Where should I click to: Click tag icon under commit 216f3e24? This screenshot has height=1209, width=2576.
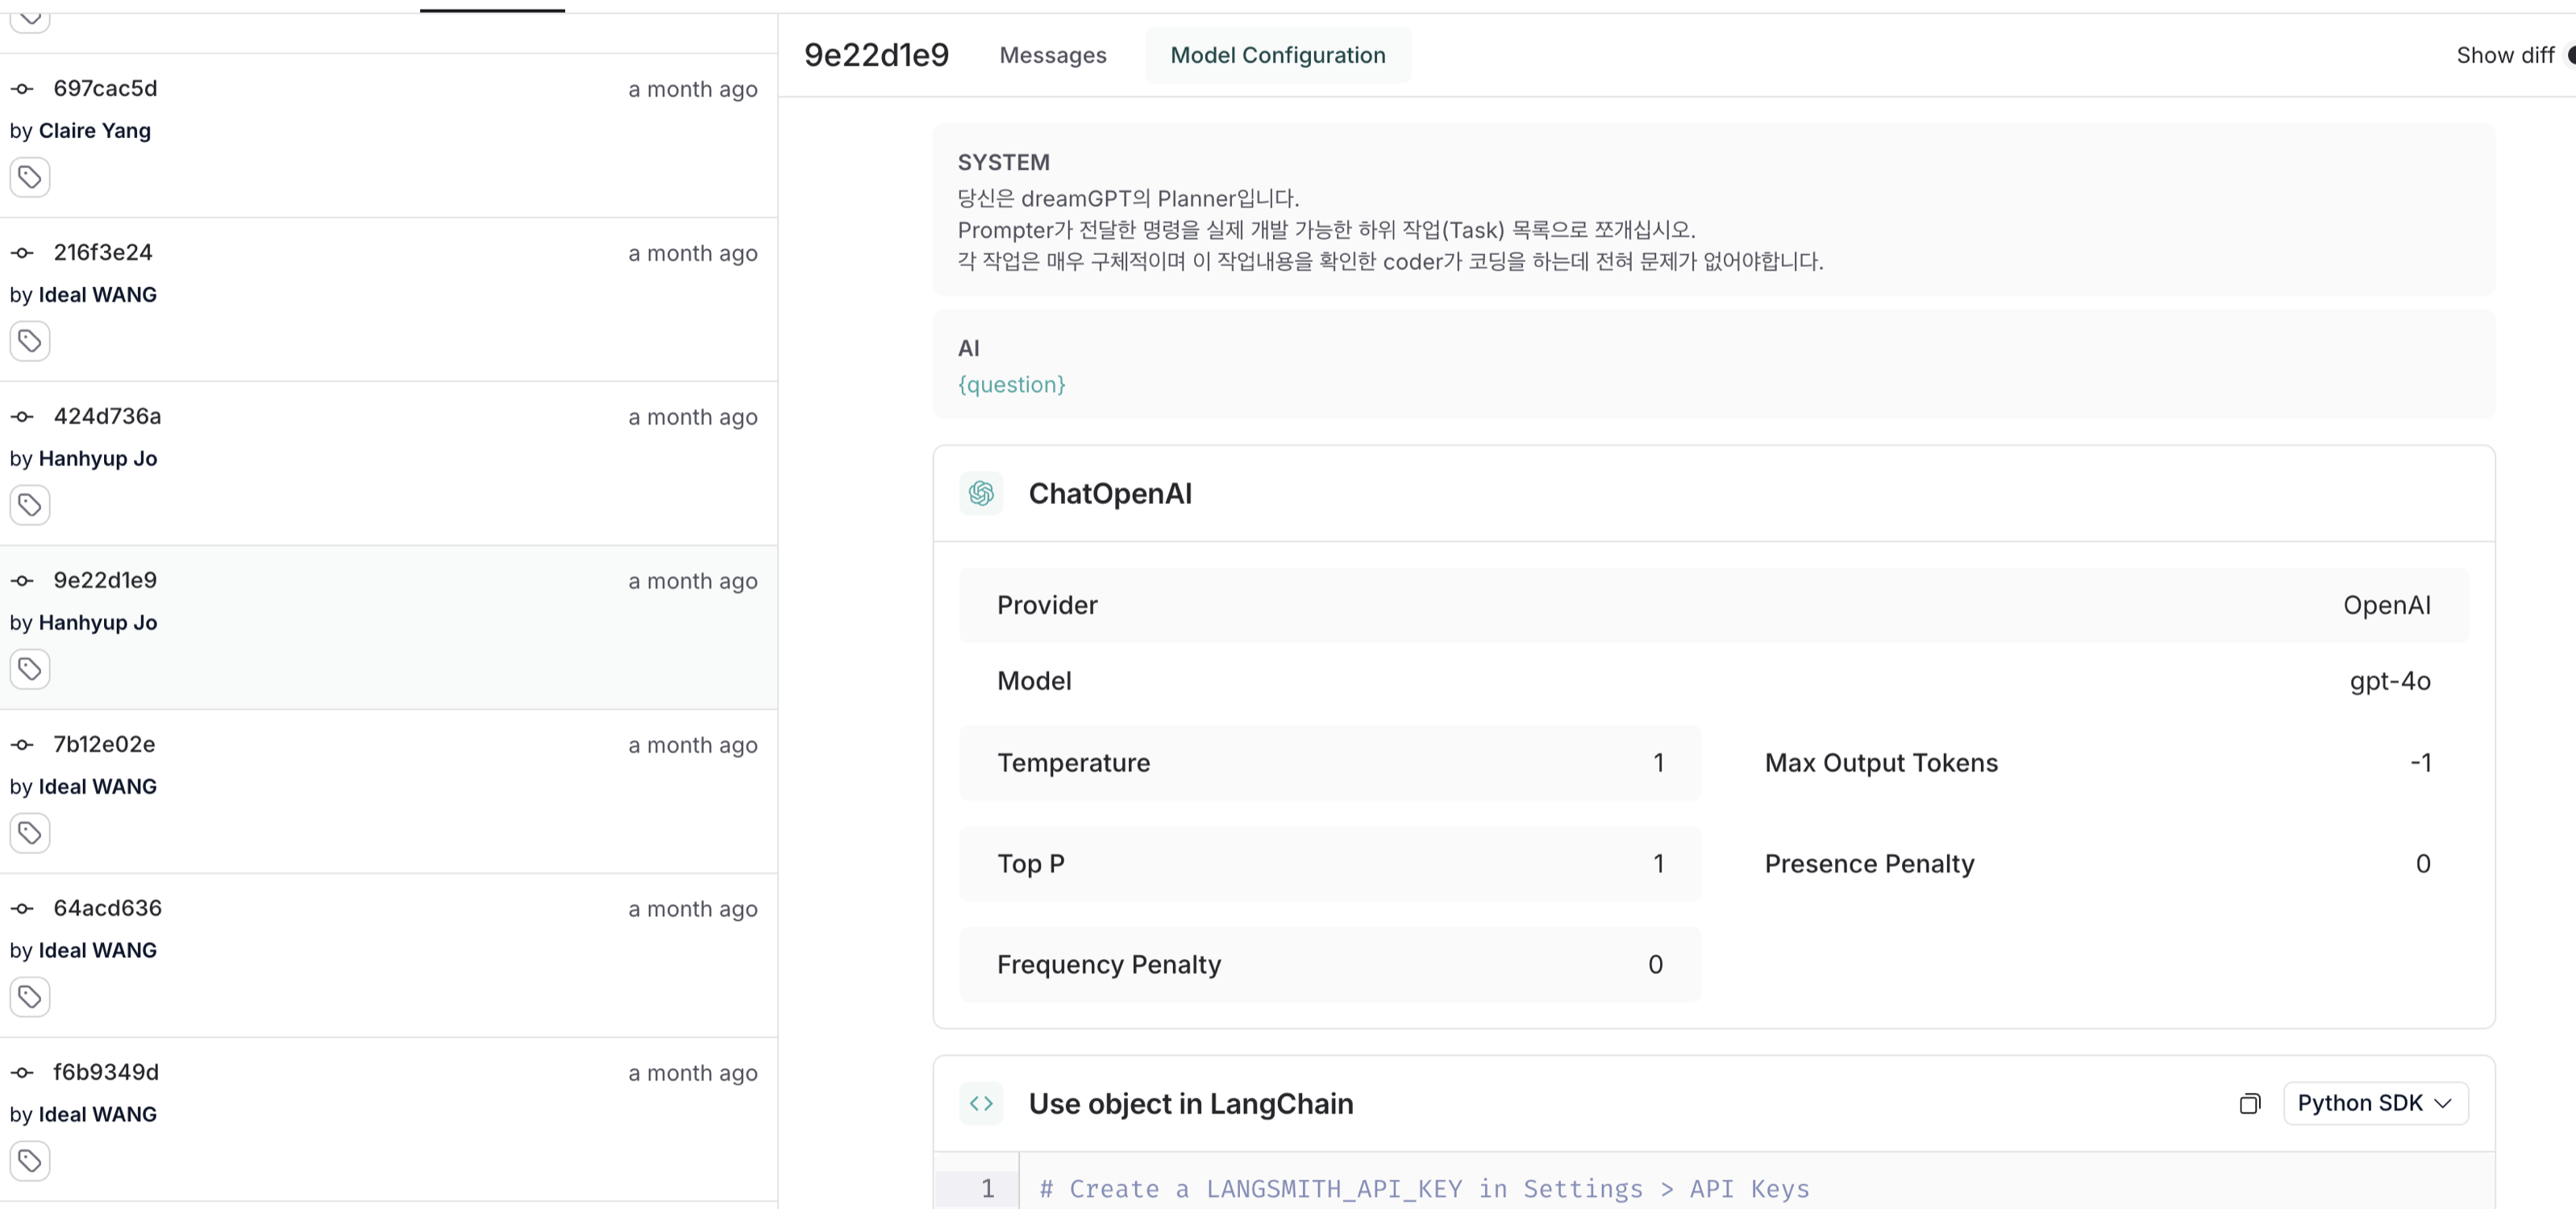[x=30, y=342]
